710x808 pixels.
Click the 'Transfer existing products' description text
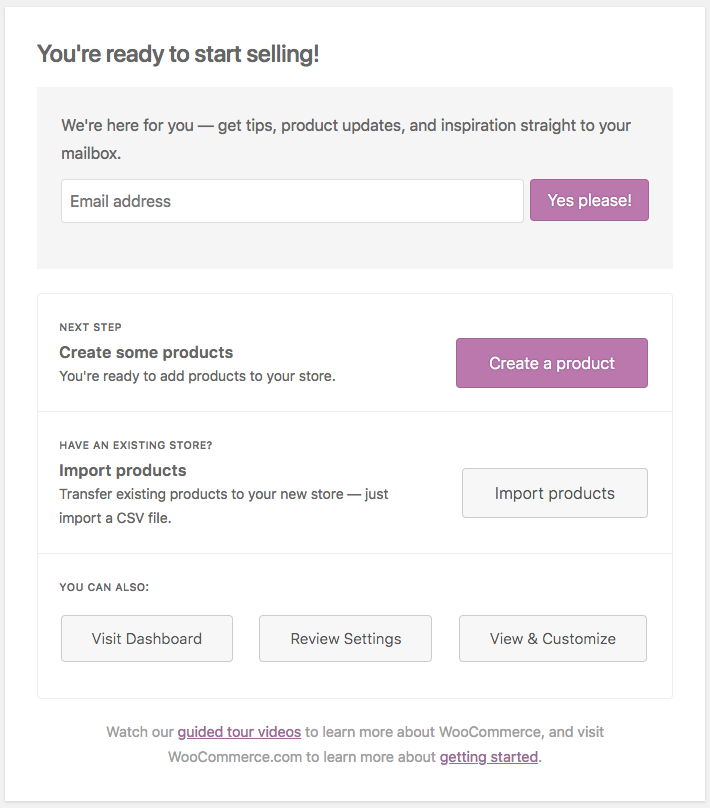tap(223, 495)
